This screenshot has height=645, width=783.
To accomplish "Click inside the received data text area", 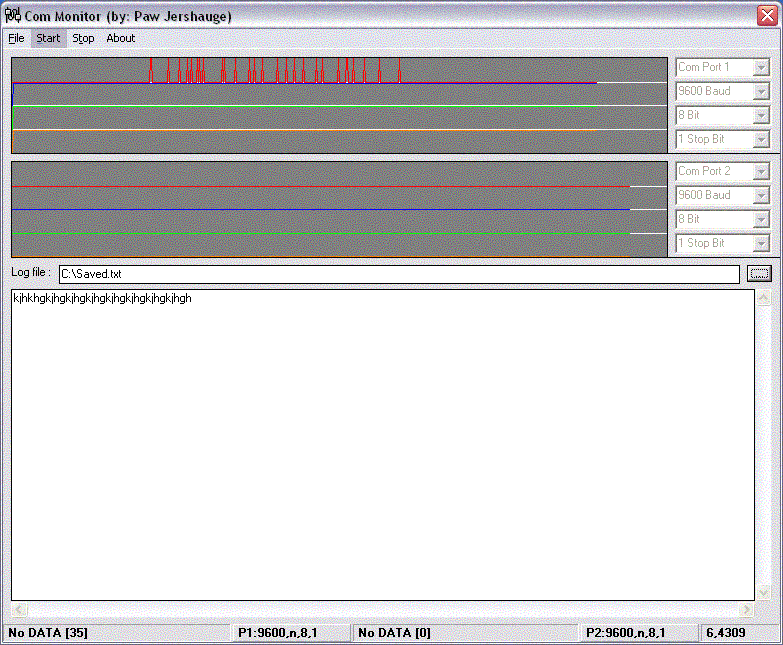I will tap(382, 445).
